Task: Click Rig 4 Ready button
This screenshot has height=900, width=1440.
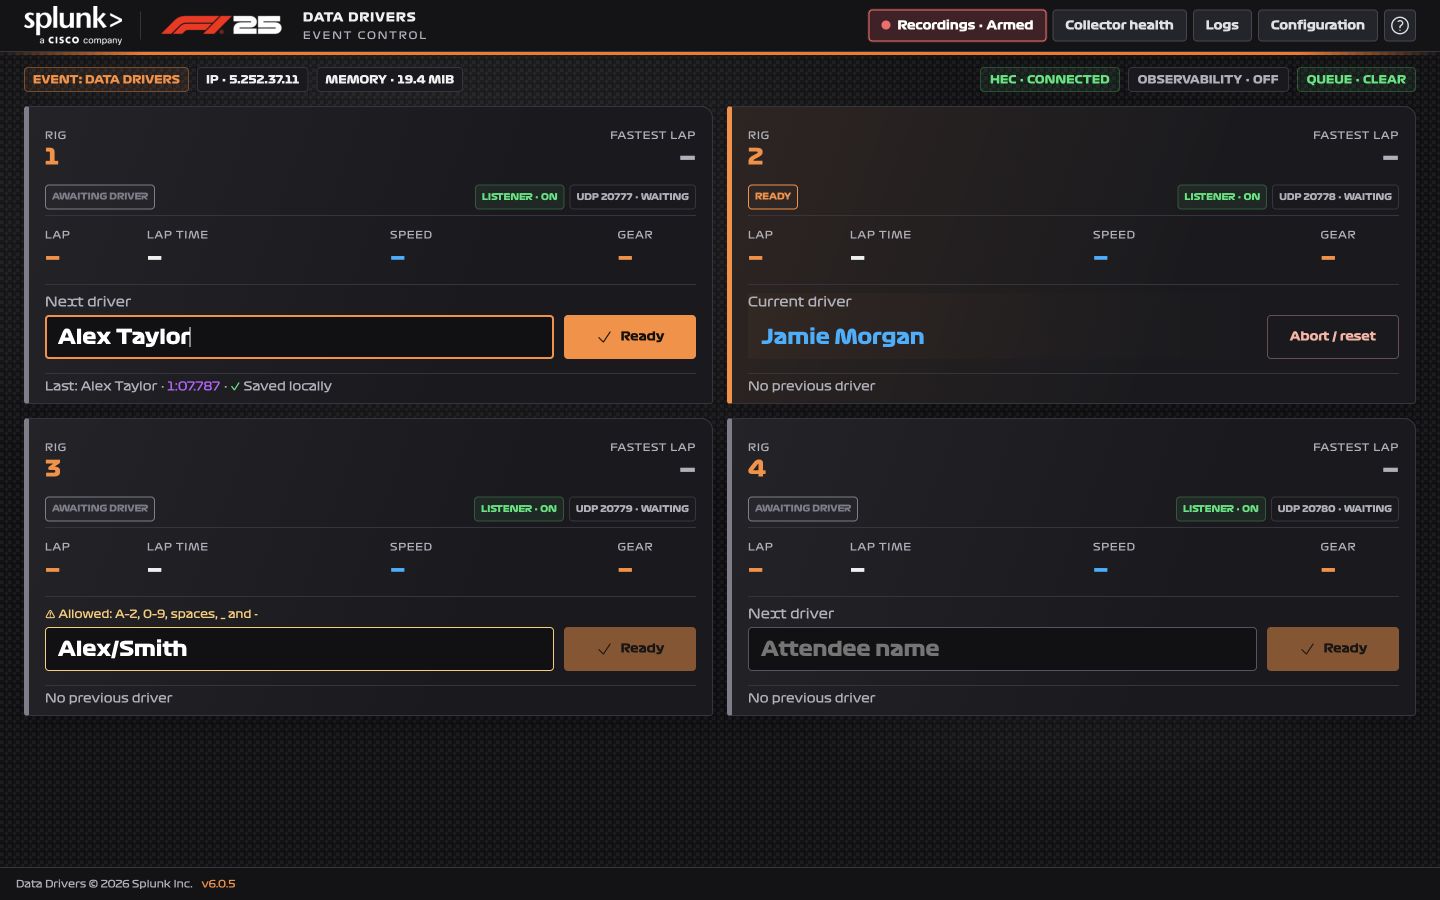Action: coord(1333,649)
